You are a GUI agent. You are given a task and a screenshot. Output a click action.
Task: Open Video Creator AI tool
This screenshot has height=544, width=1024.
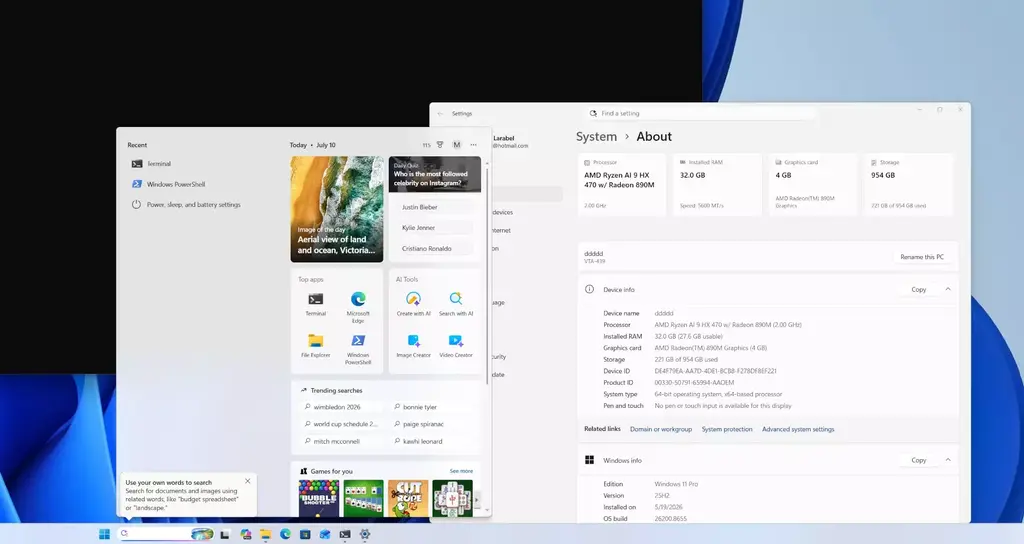(456, 346)
